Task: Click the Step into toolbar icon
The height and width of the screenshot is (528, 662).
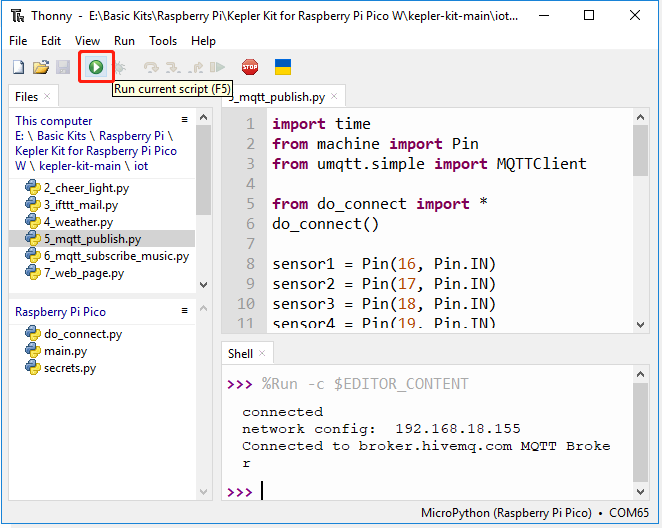Action: click(x=173, y=68)
